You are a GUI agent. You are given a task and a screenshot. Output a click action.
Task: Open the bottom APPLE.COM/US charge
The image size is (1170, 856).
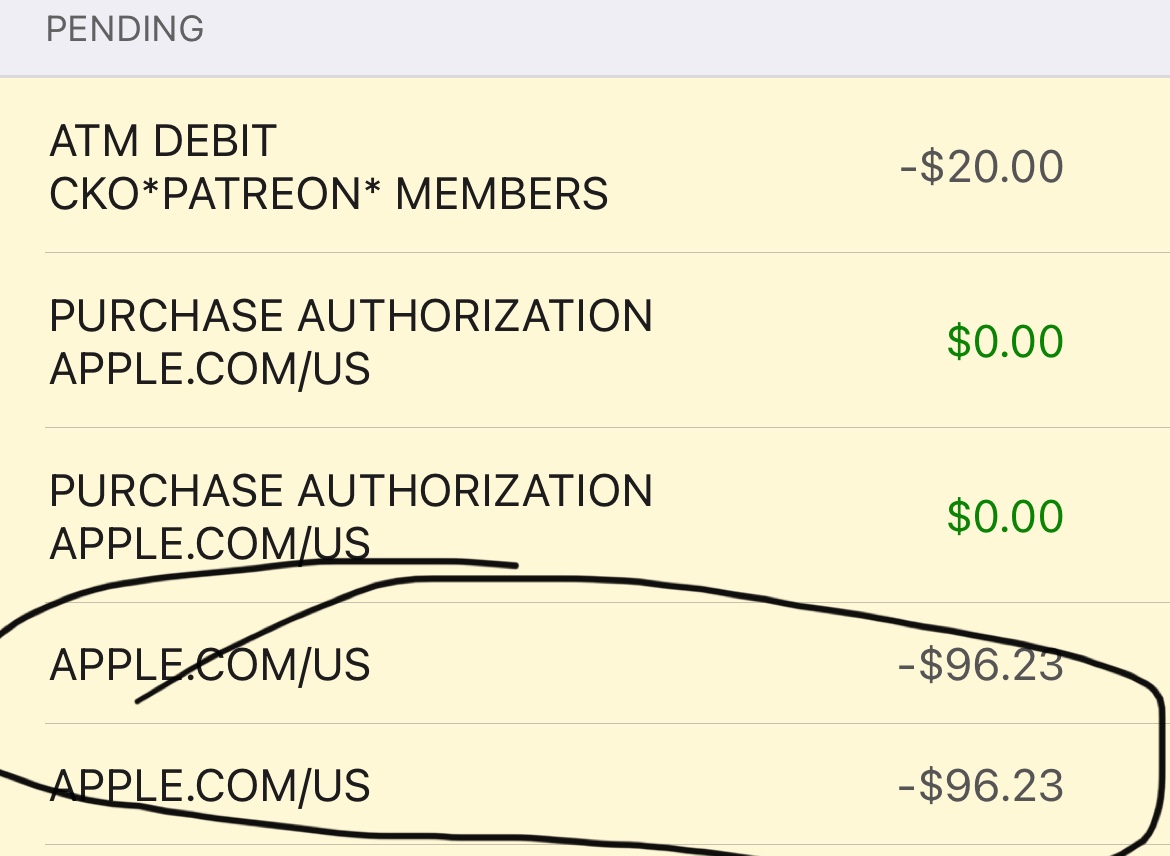click(x=210, y=785)
